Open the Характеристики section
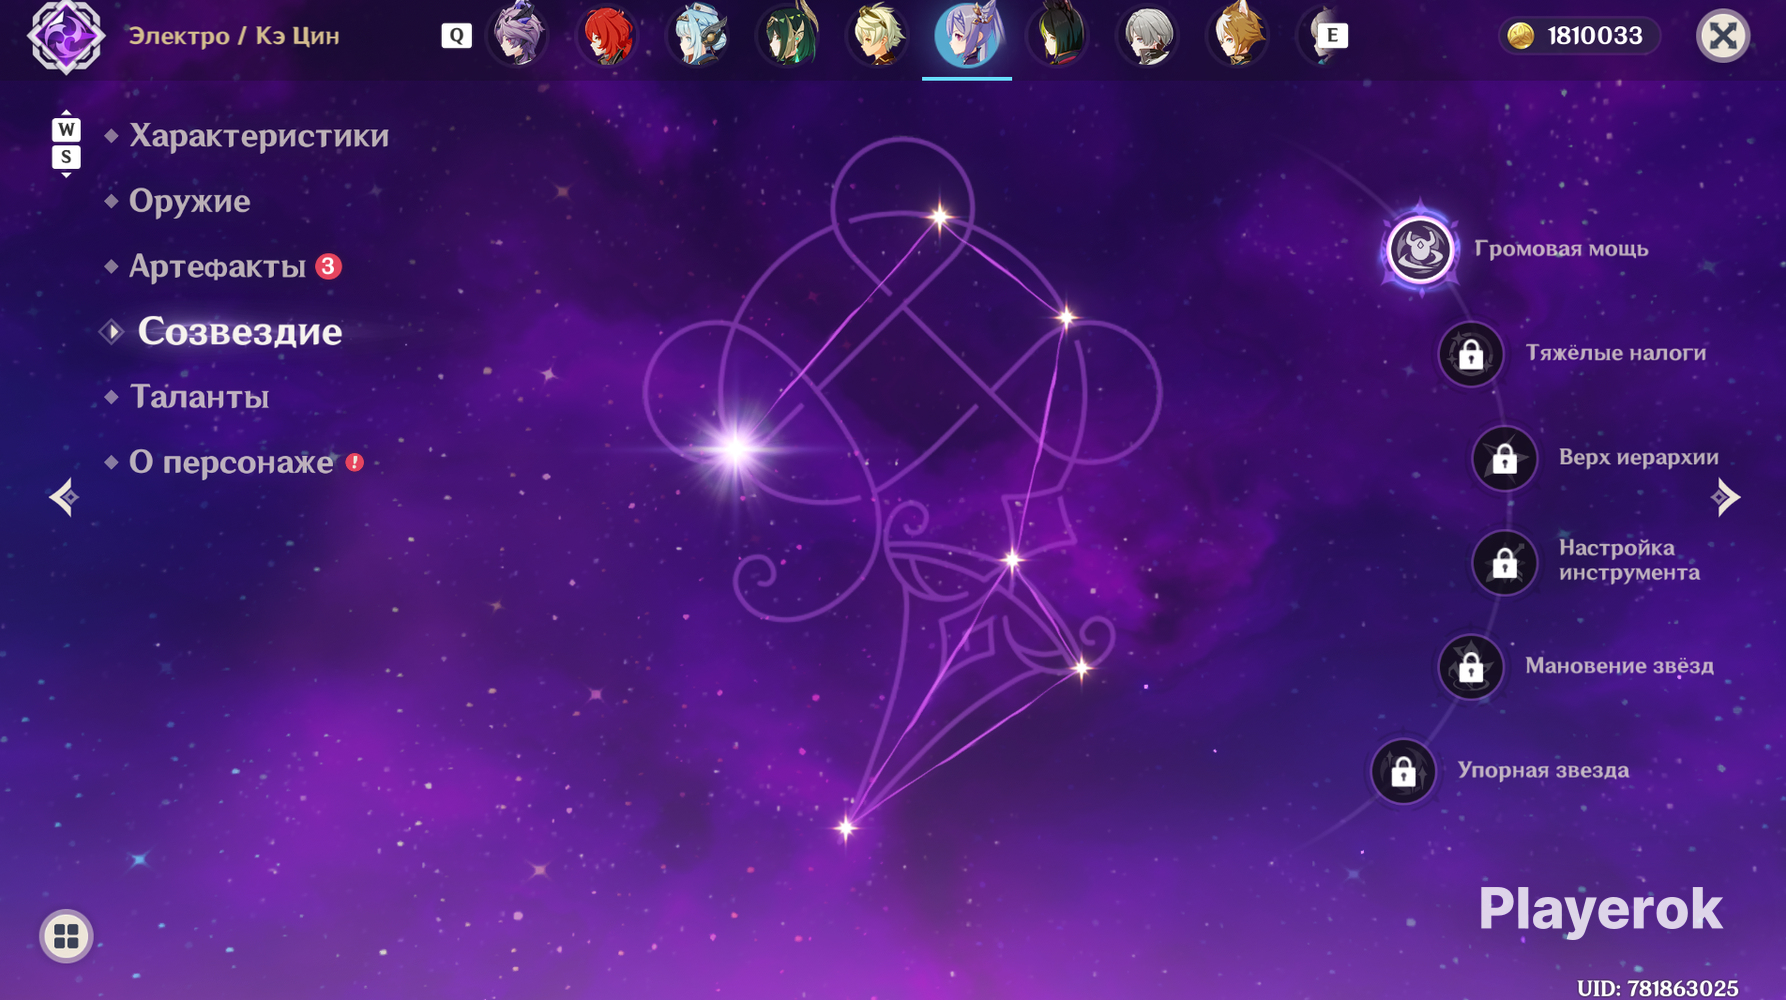 (259, 135)
